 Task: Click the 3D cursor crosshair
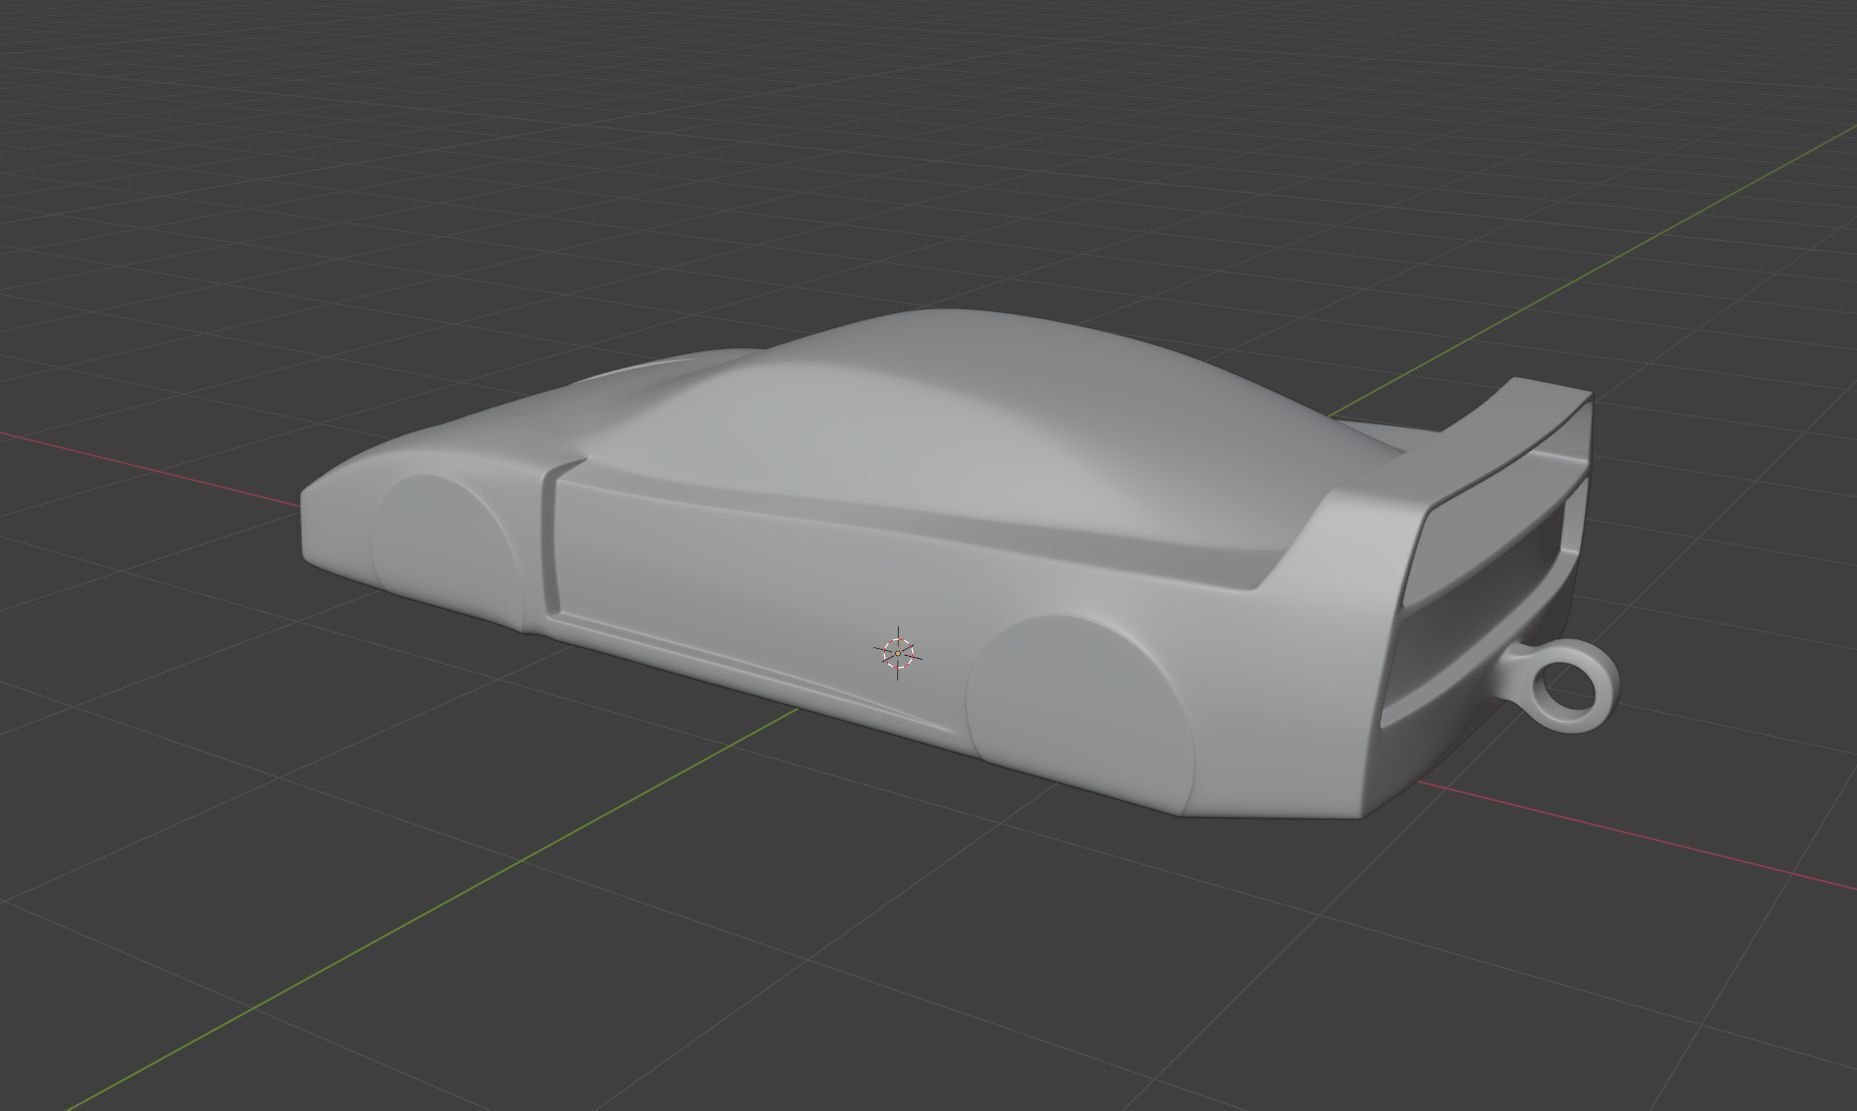[x=897, y=653]
